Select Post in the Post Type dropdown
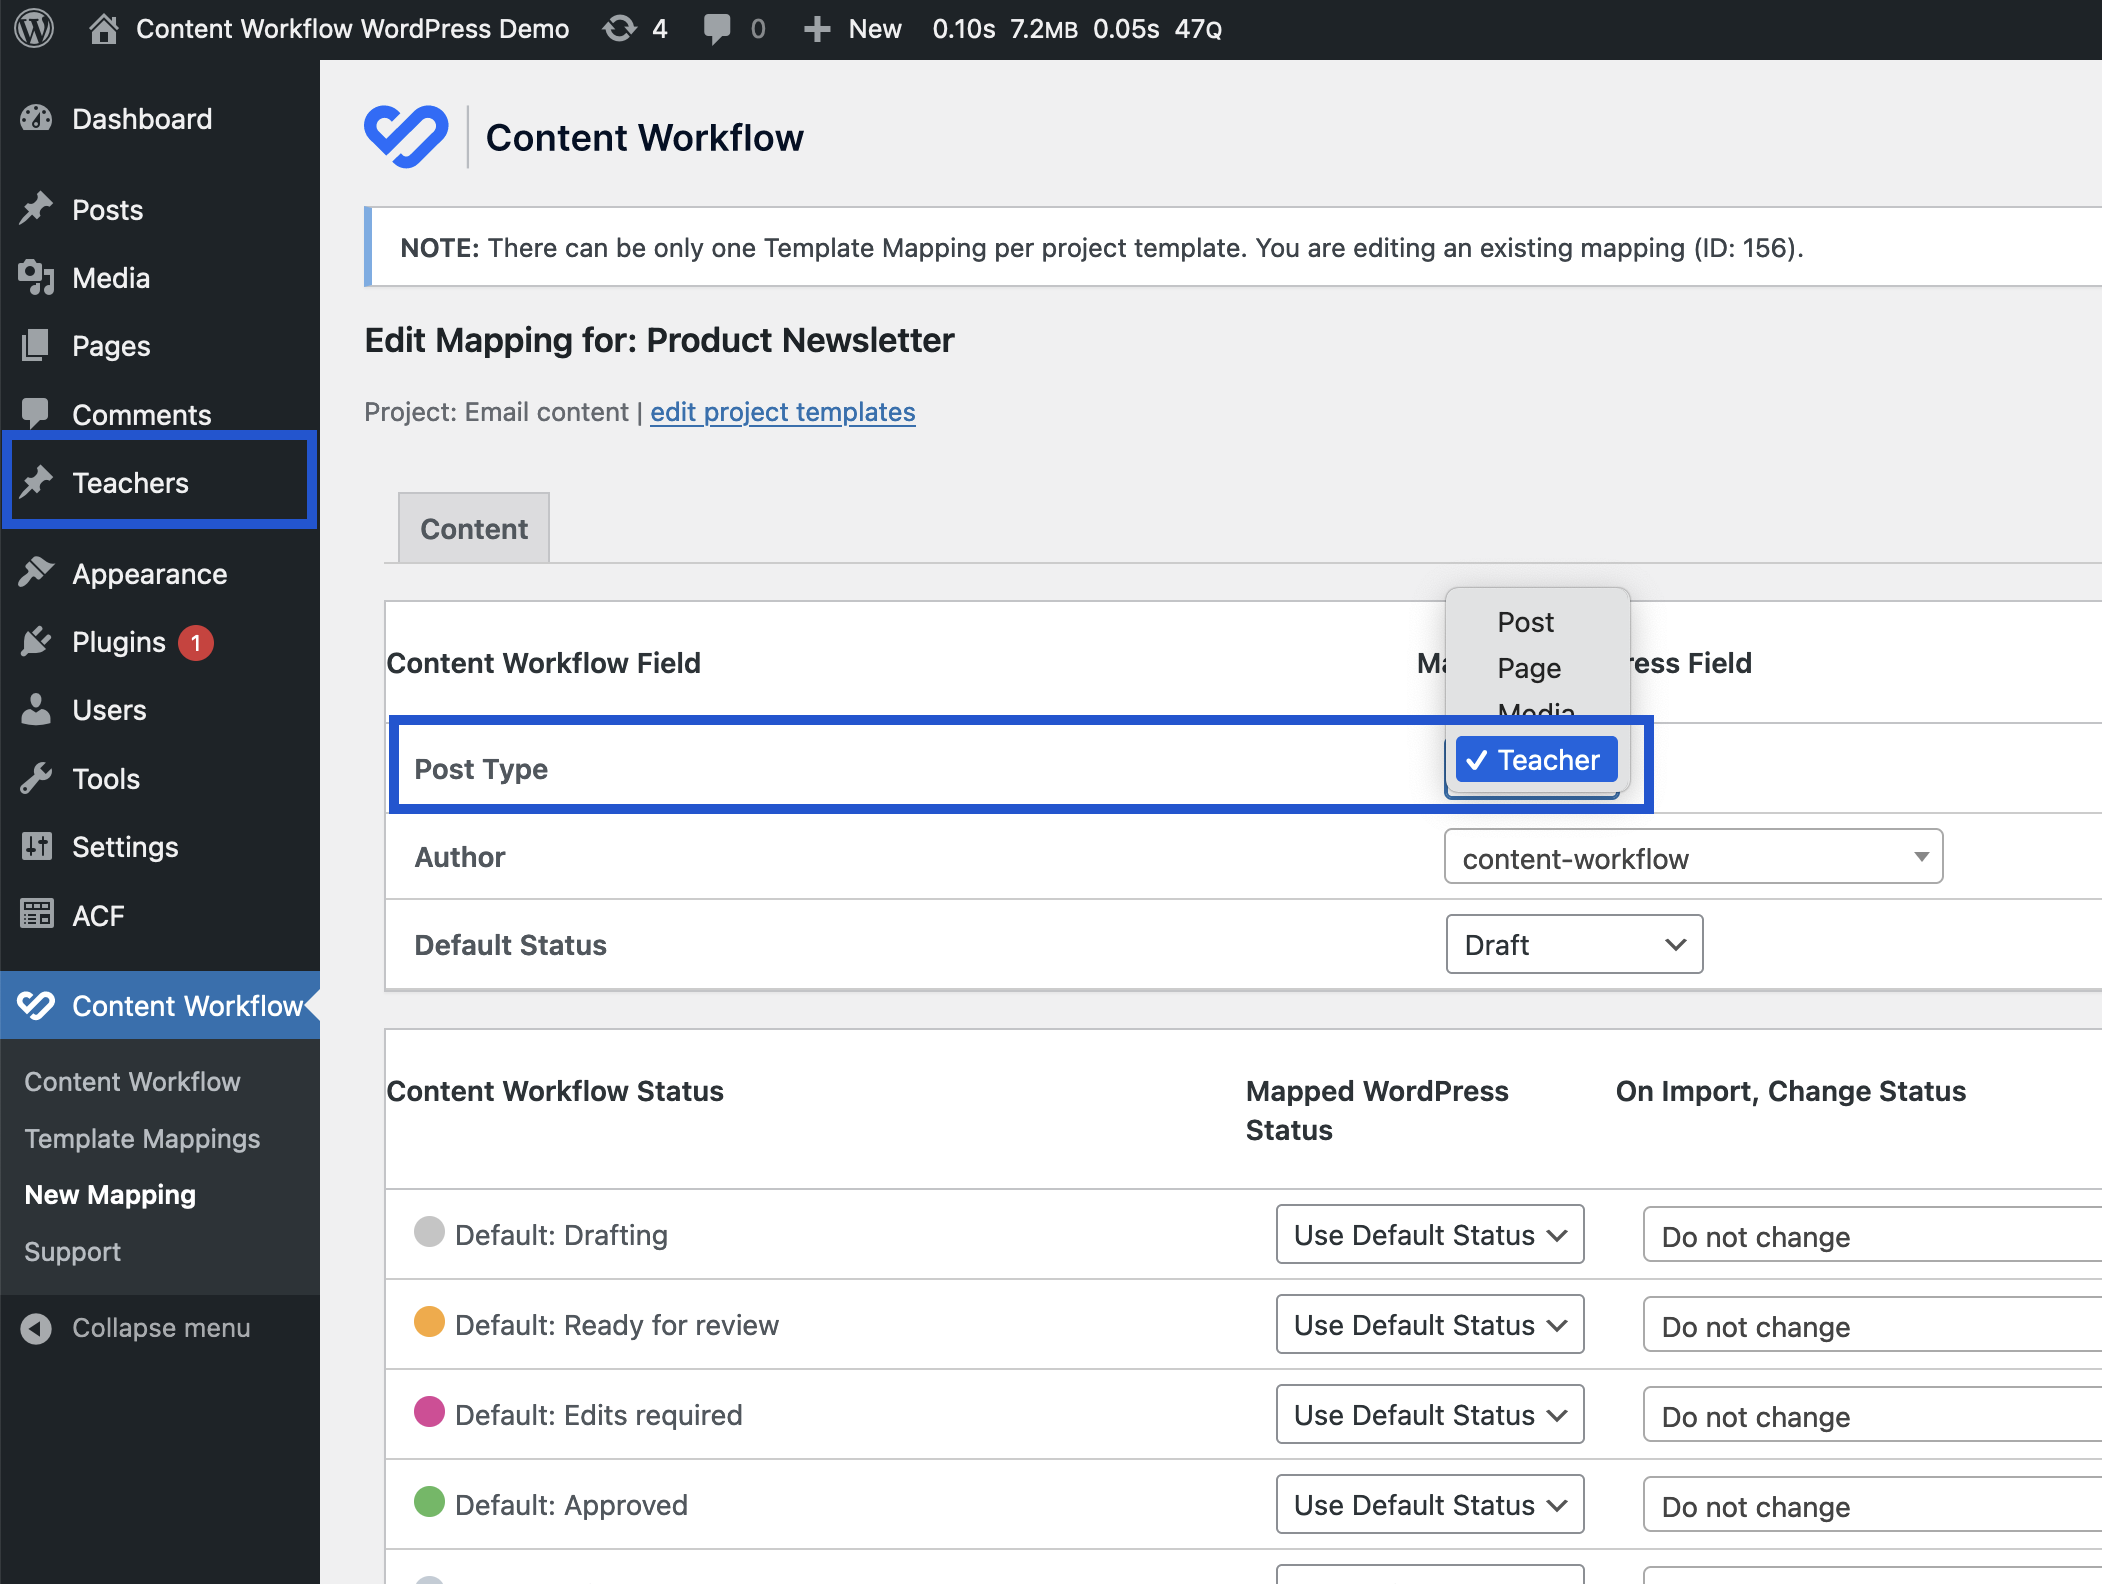Viewport: 2102px width, 1584px height. tap(1525, 621)
